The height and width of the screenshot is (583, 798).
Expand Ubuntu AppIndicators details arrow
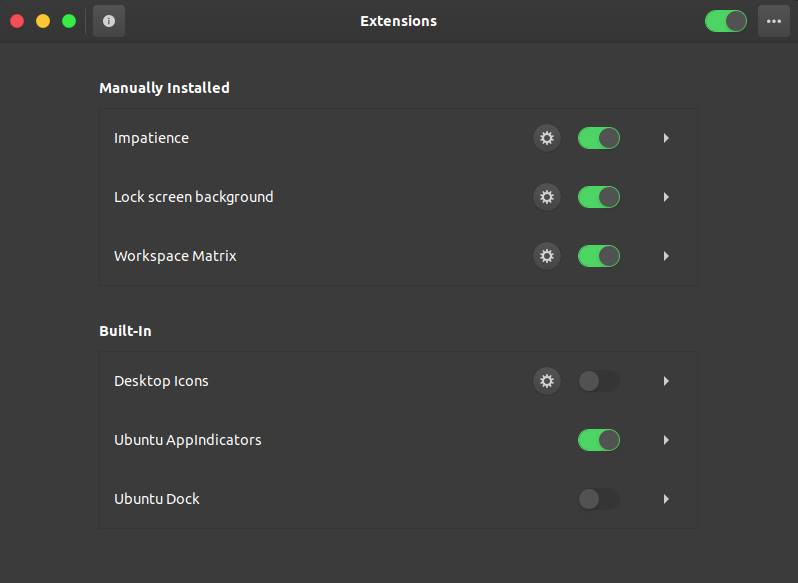click(666, 440)
